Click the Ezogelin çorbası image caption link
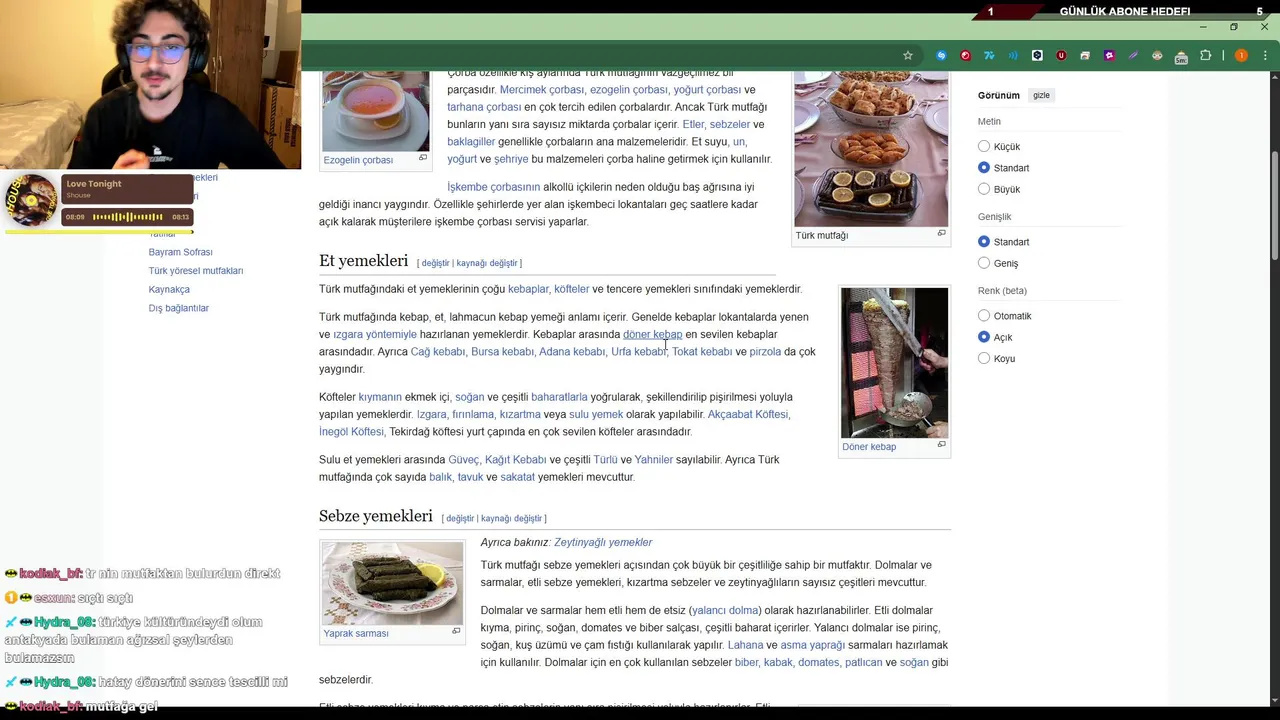The image size is (1280, 720). pos(358,160)
